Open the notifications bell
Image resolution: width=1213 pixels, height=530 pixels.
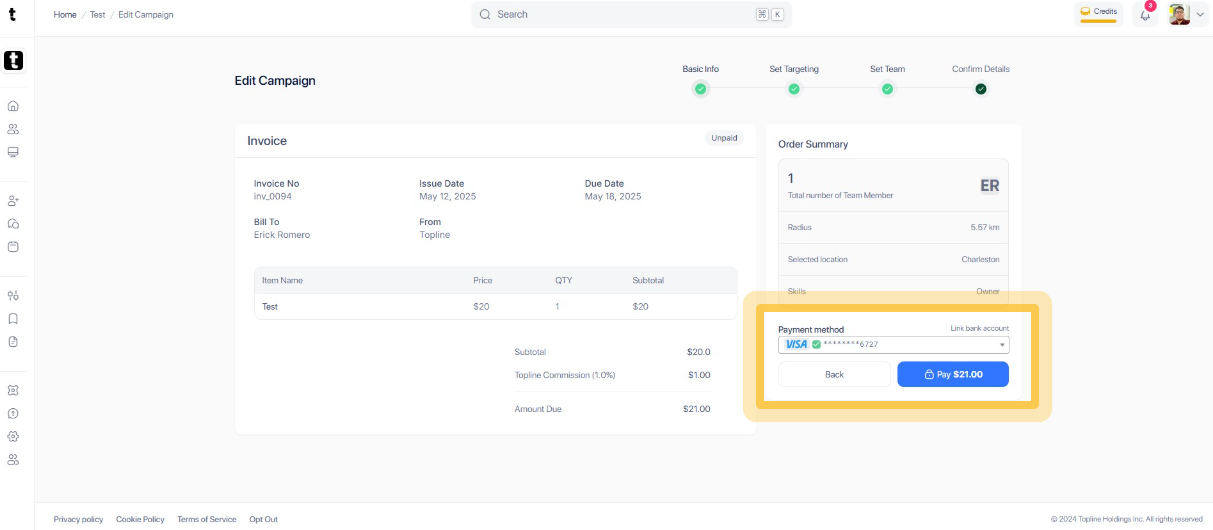pyautogui.click(x=1145, y=15)
